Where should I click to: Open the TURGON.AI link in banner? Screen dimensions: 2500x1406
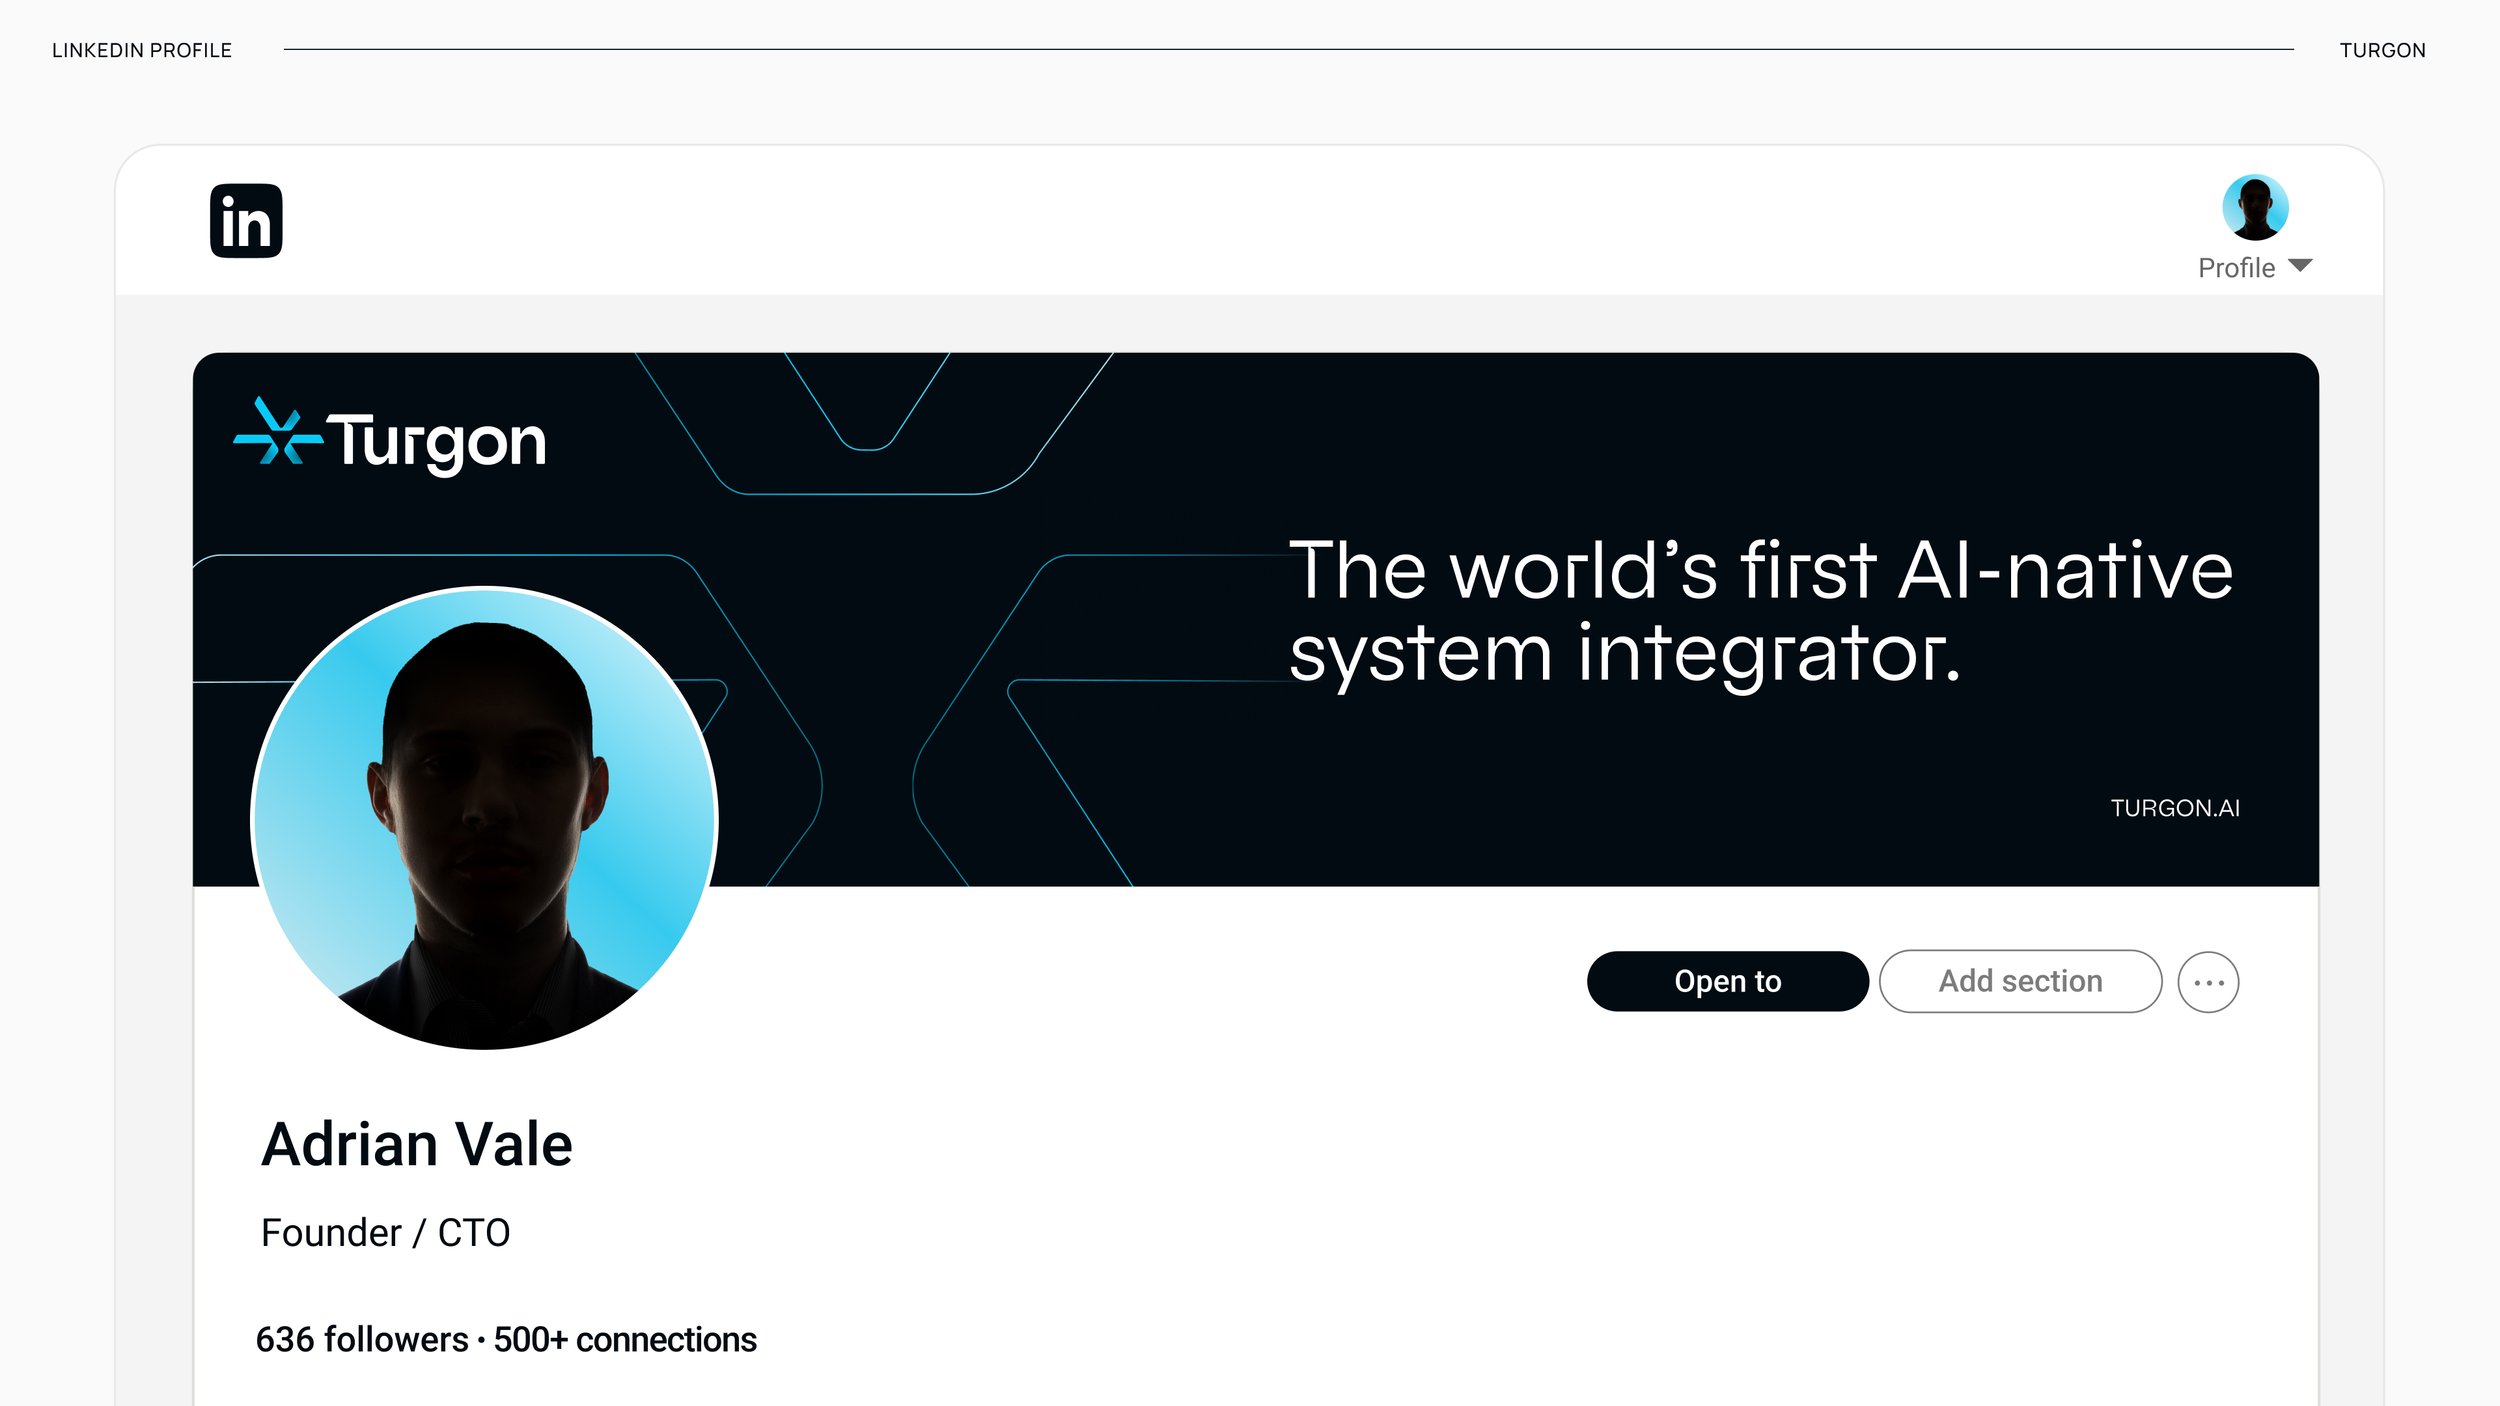point(2175,808)
